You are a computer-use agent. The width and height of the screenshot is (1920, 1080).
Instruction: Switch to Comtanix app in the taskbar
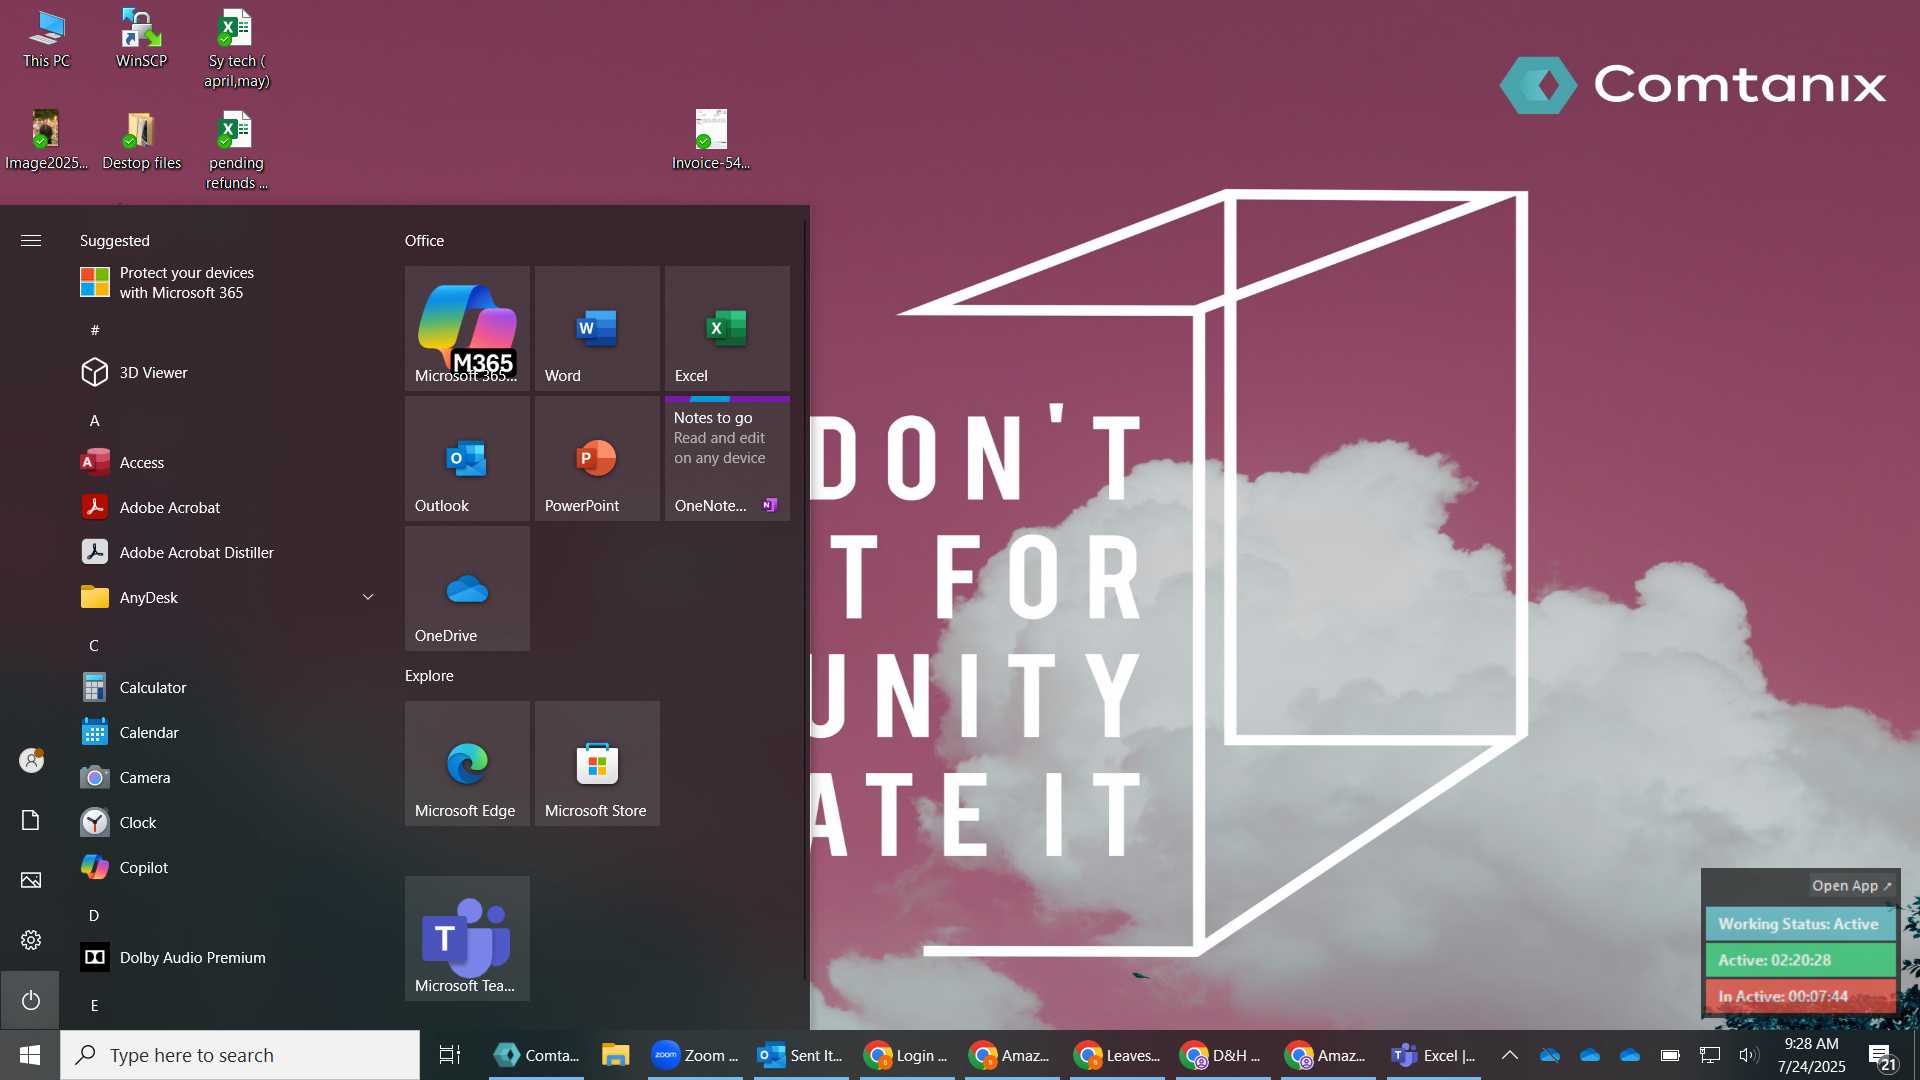click(537, 1055)
